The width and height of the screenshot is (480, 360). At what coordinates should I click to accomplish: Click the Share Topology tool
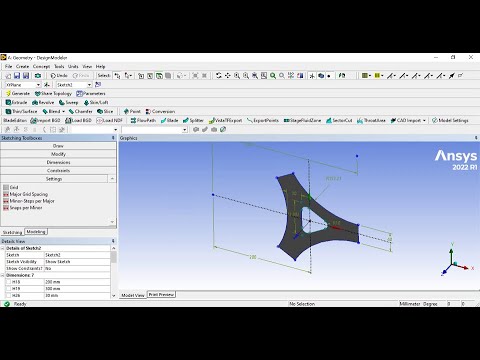(53, 94)
